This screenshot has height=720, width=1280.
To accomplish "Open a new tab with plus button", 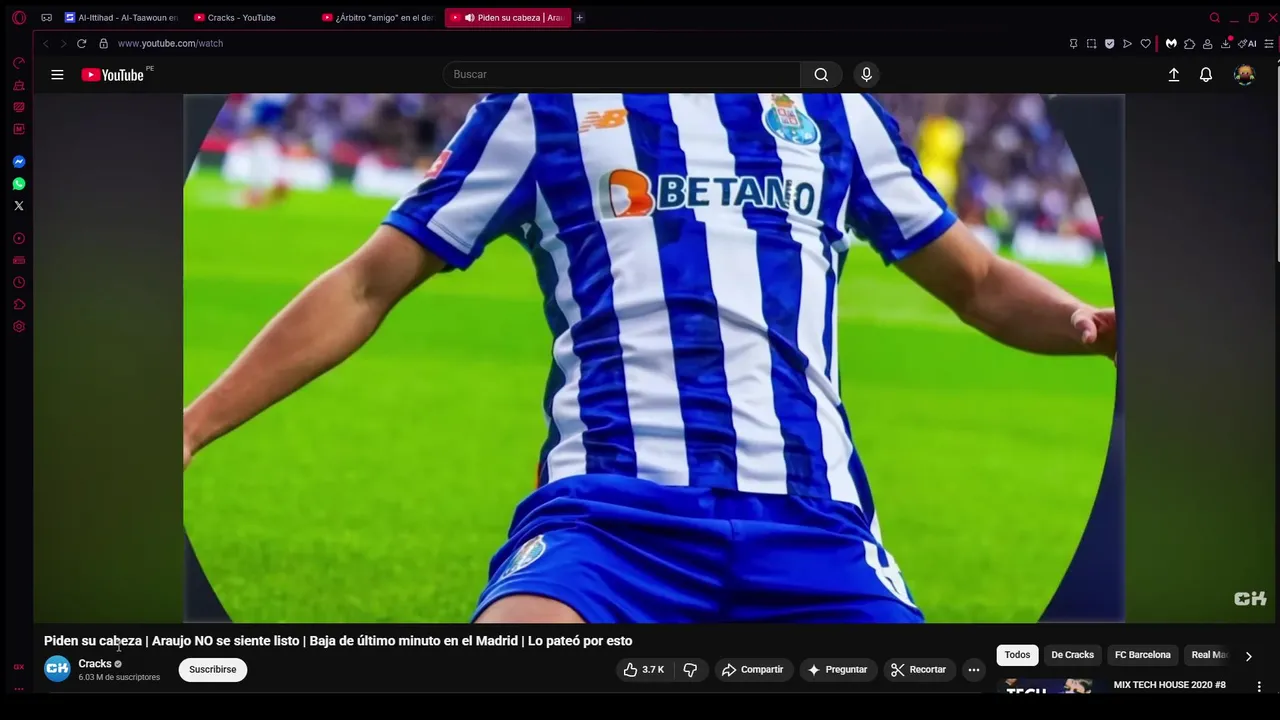I will [x=579, y=18].
